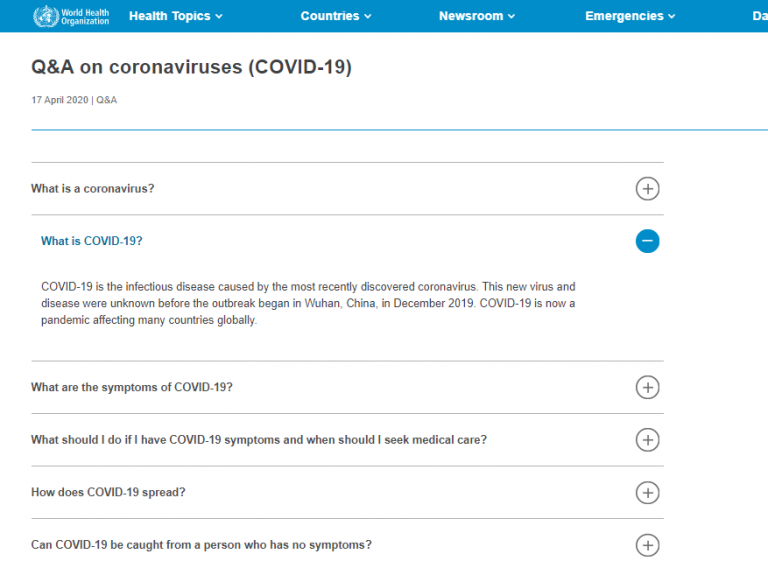Expand 'Can COVID-19 be caught from a person' question
This screenshot has width=768, height=568.
pyautogui.click(x=201, y=545)
